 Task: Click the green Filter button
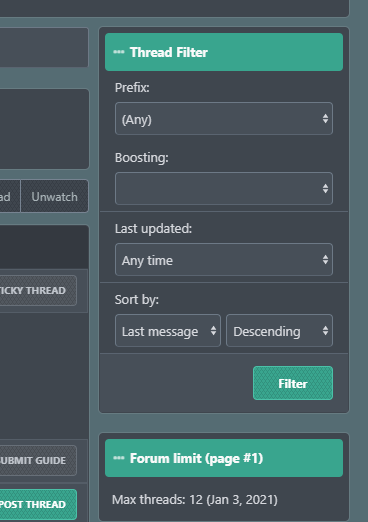pos(293,383)
